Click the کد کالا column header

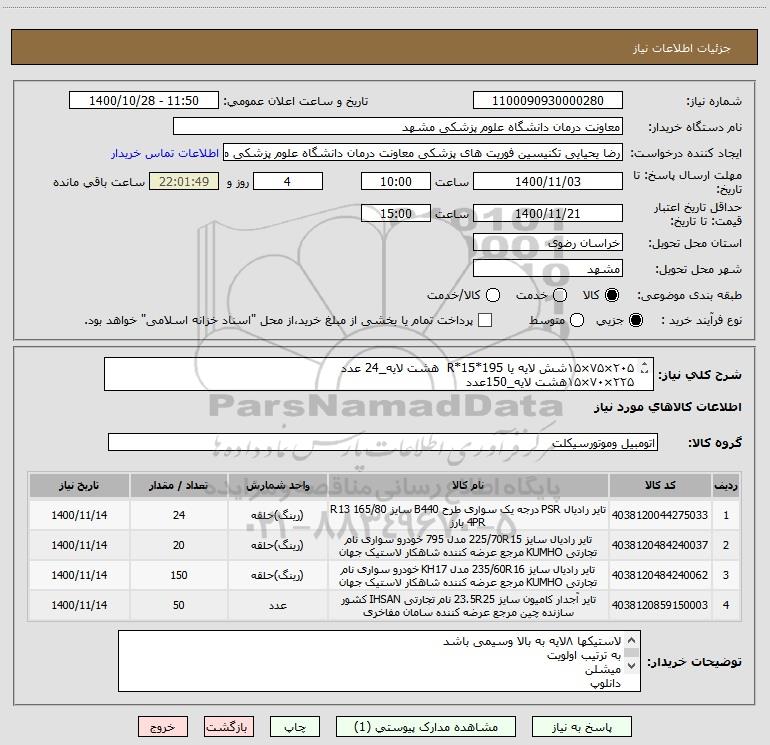click(660, 485)
